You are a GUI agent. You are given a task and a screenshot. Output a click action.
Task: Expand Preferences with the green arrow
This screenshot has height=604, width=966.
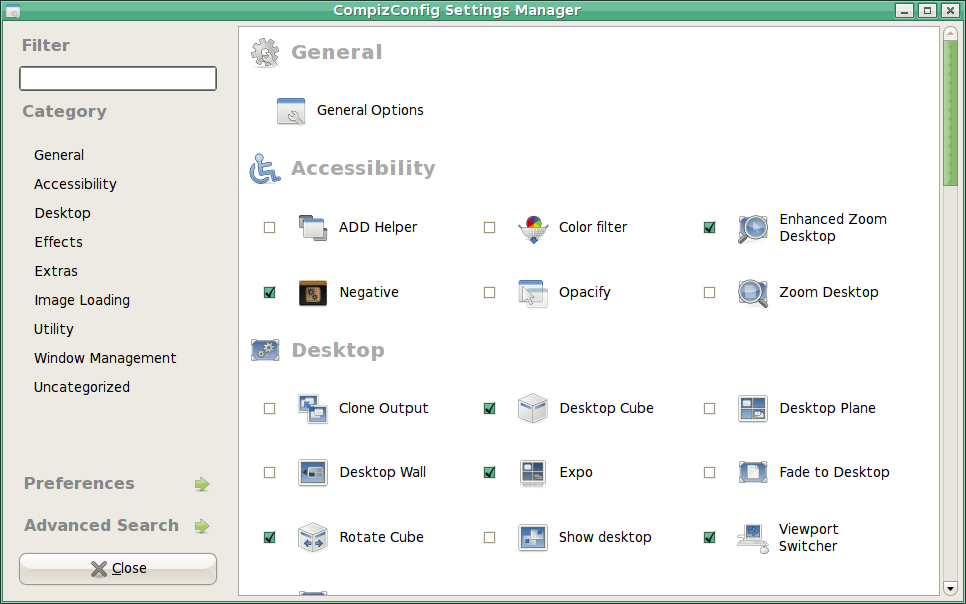click(202, 484)
